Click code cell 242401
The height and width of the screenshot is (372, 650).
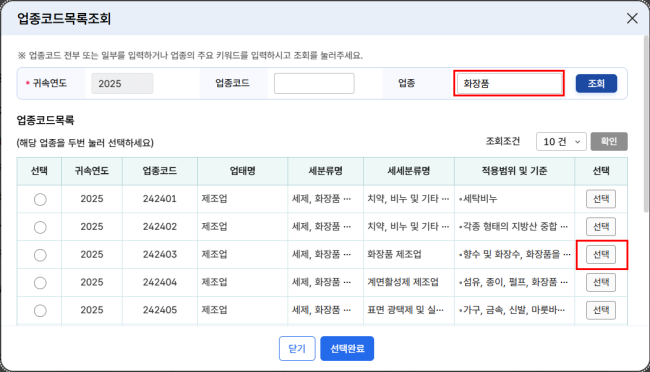point(160,199)
